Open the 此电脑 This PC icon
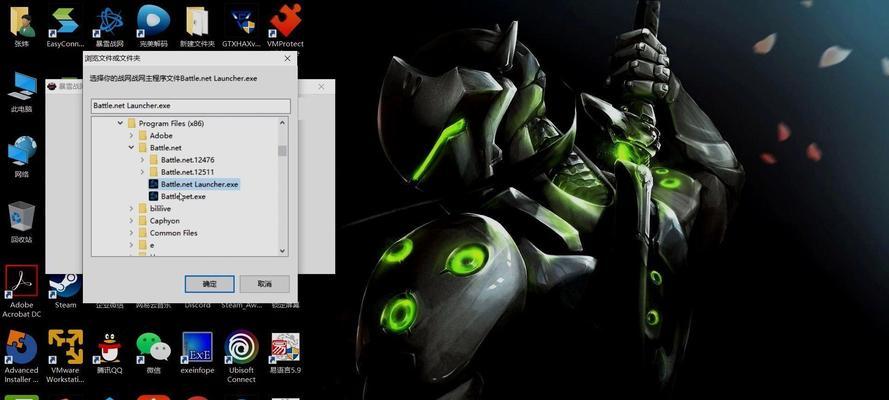The width and height of the screenshot is (889, 400). pos(22,92)
